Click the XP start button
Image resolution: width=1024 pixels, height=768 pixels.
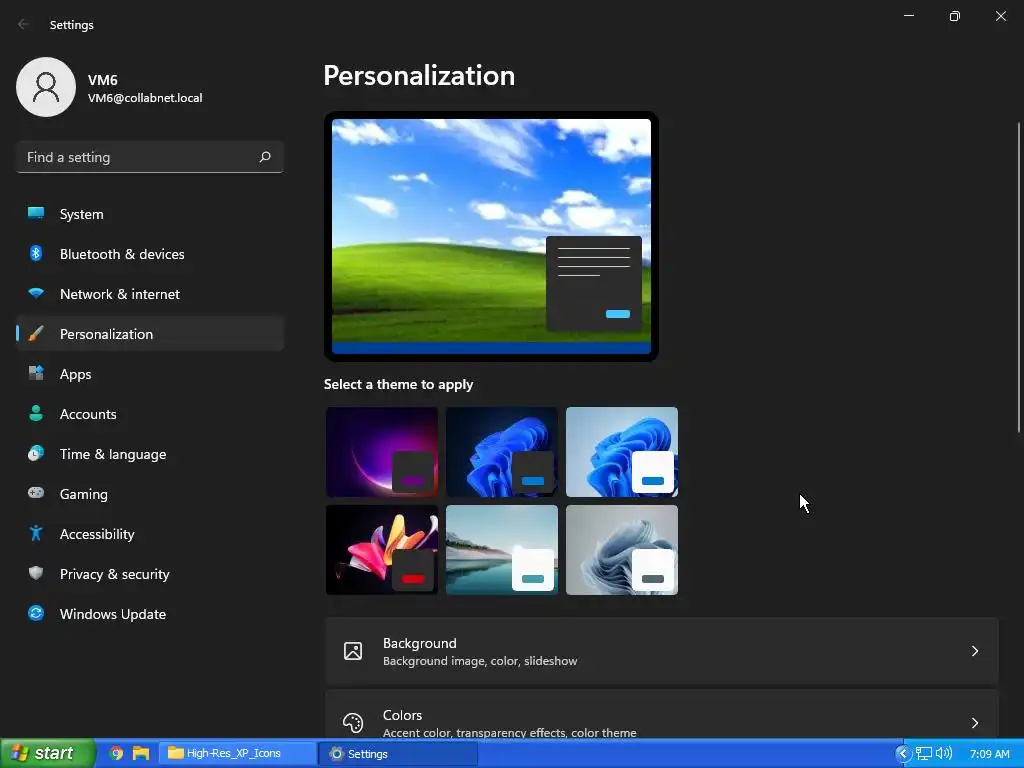coord(48,753)
